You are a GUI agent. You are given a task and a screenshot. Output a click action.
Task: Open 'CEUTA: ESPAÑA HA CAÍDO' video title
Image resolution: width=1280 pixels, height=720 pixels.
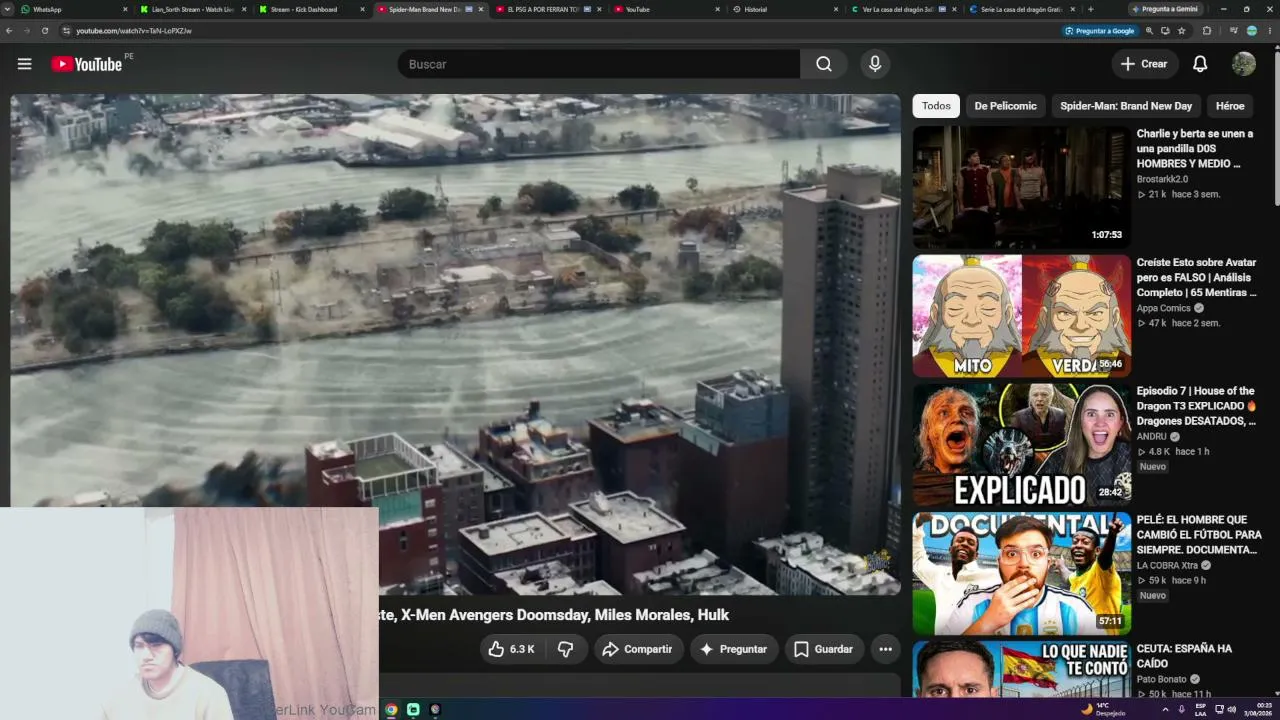1184,656
